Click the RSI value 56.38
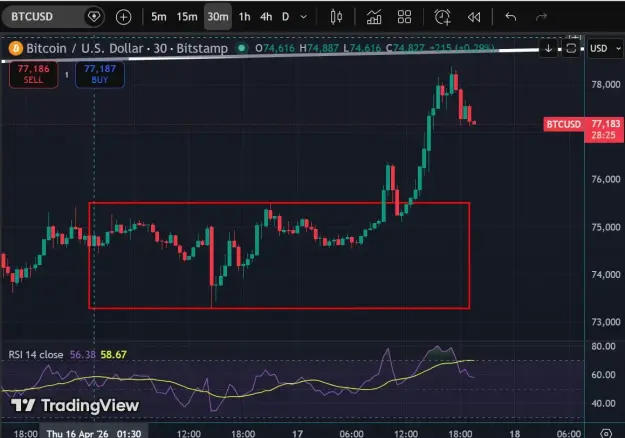 pos(83,354)
